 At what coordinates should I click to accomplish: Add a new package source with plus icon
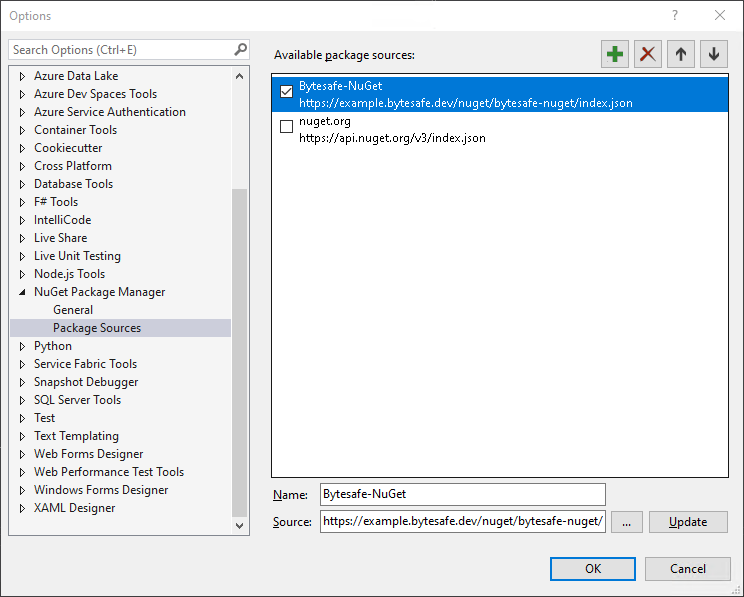[614, 54]
